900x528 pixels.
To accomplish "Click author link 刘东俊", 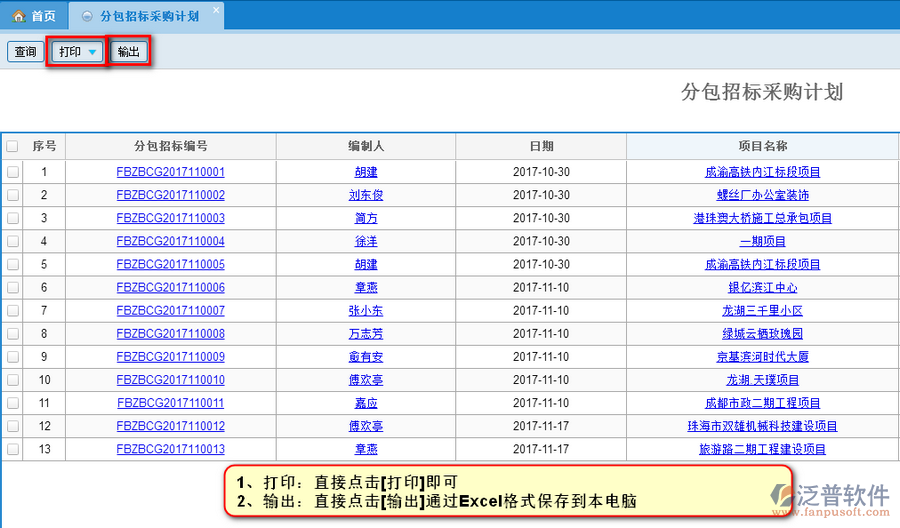I will [365, 195].
